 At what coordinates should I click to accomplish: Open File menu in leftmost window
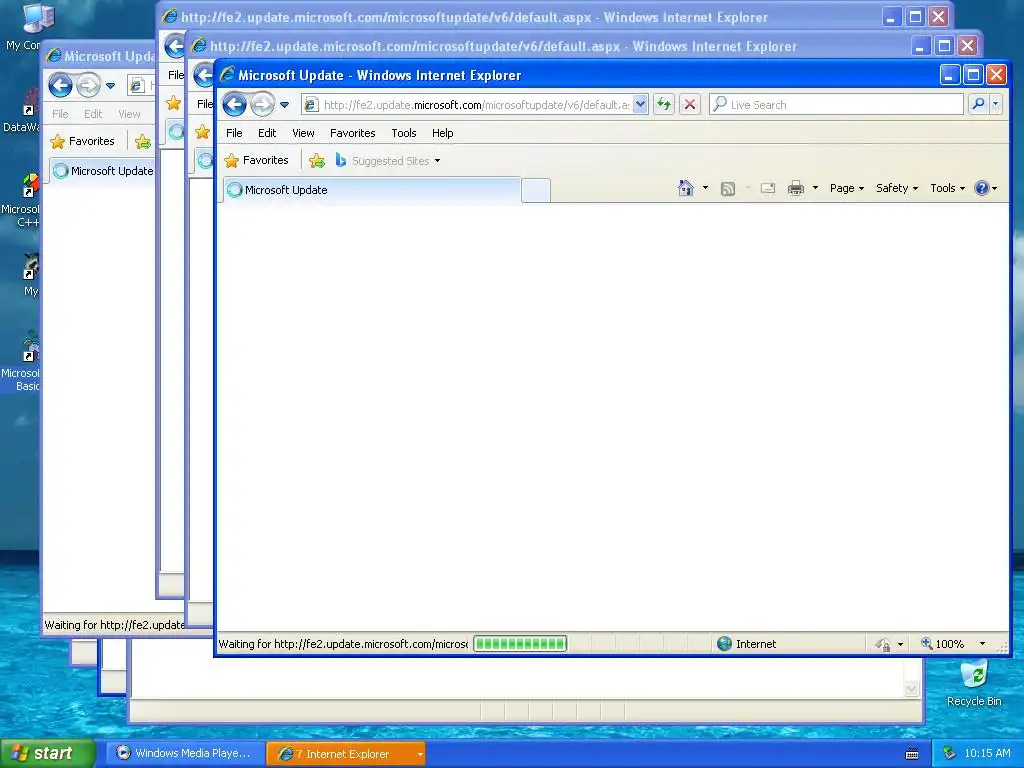pyautogui.click(x=60, y=114)
